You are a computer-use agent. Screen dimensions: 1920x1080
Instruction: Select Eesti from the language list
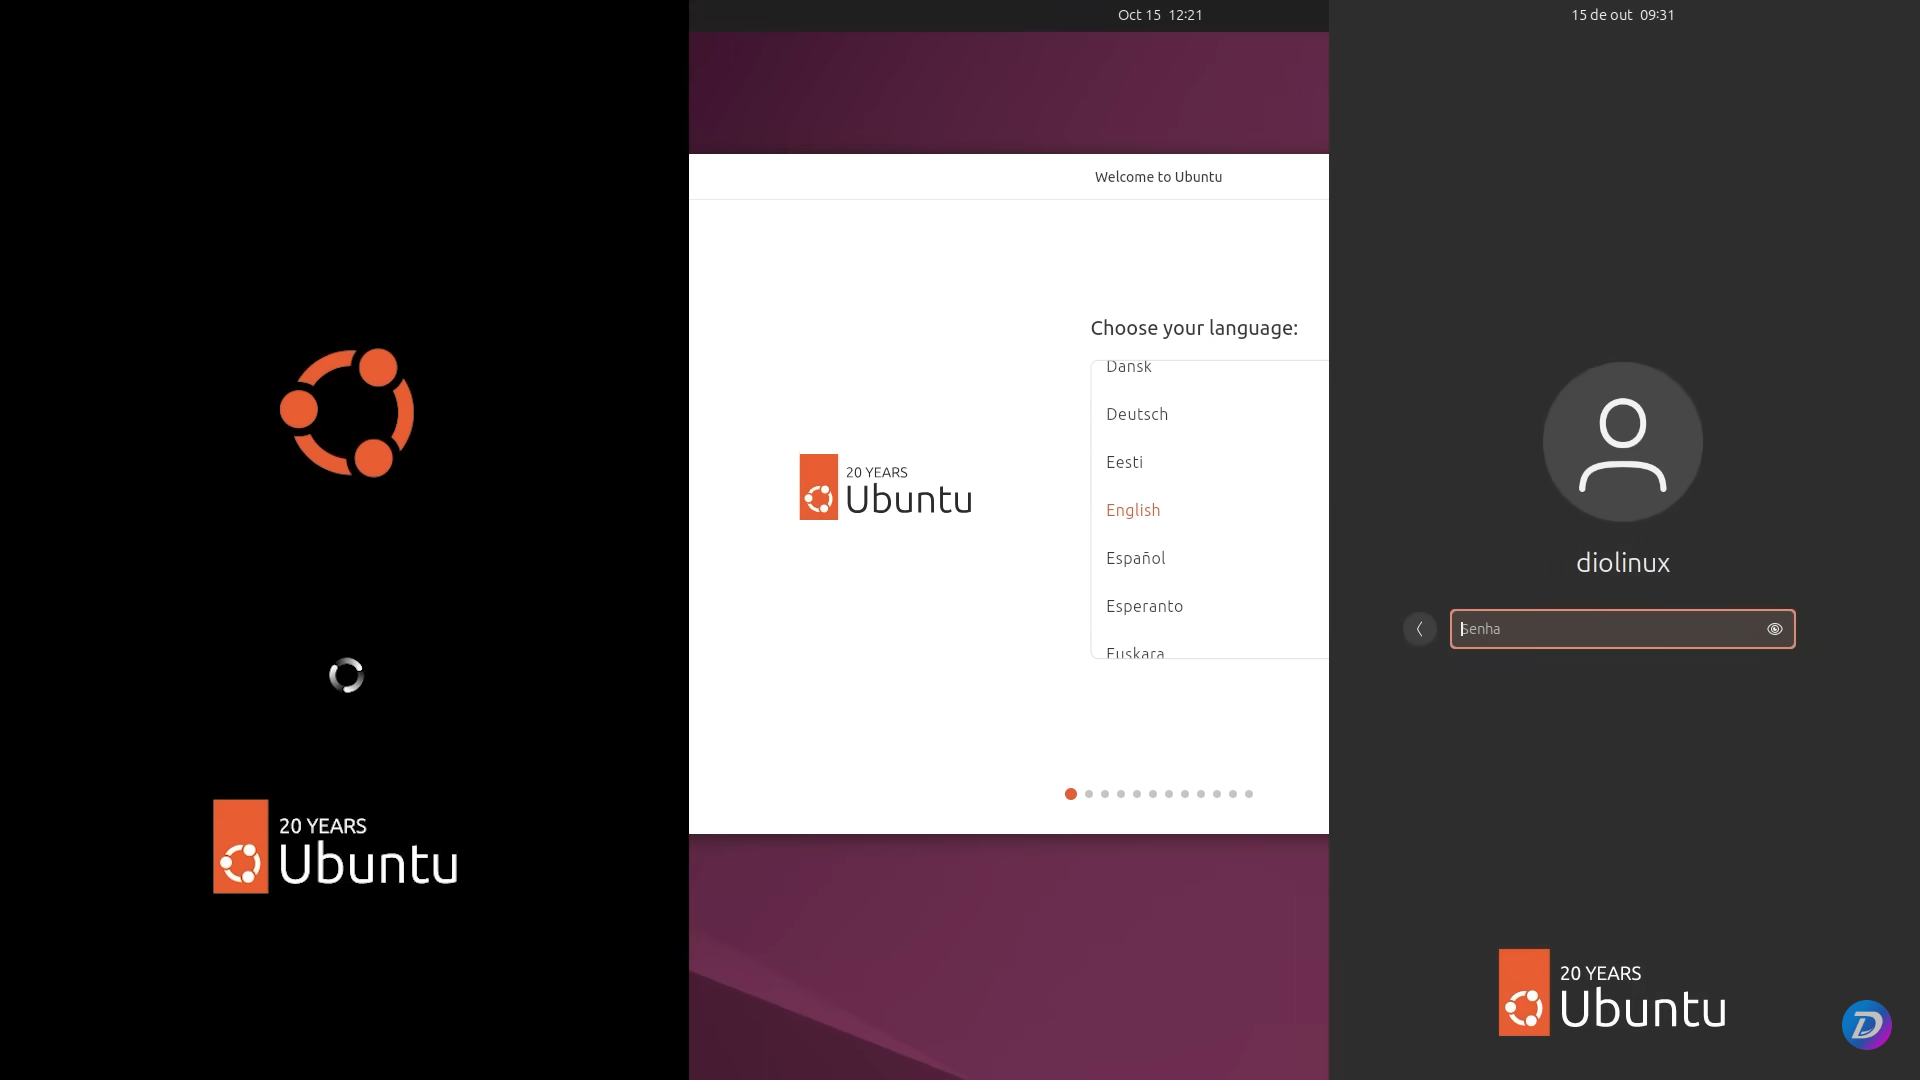1124,462
